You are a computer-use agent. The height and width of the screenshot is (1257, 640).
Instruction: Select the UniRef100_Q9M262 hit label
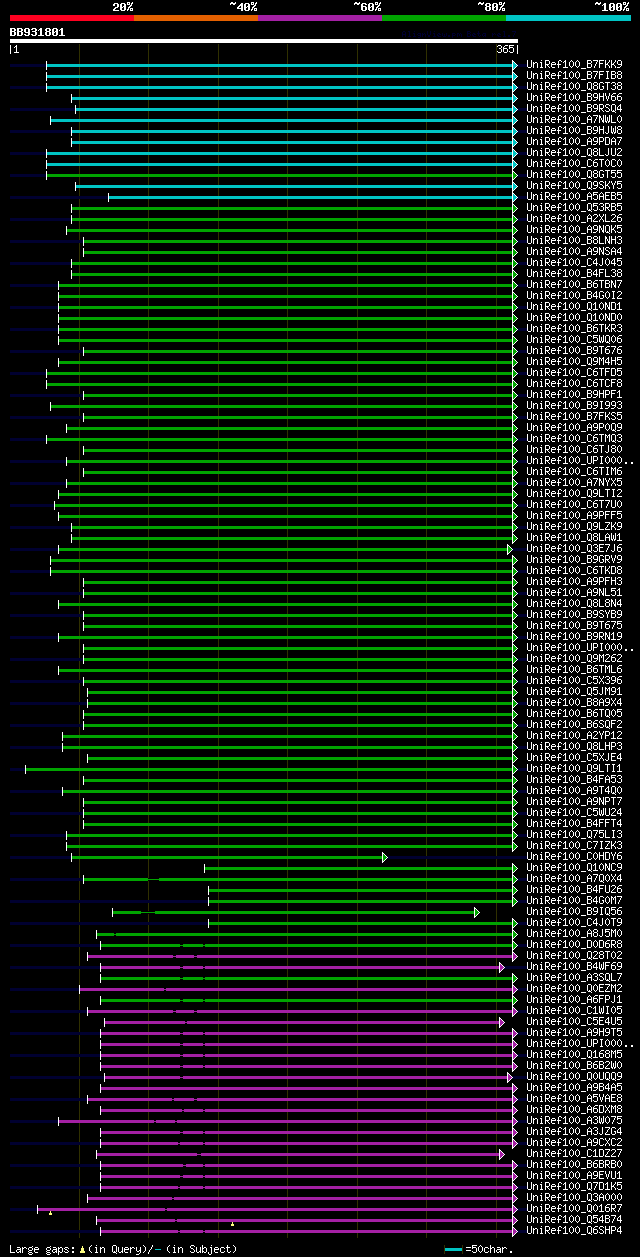click(574, 659)
